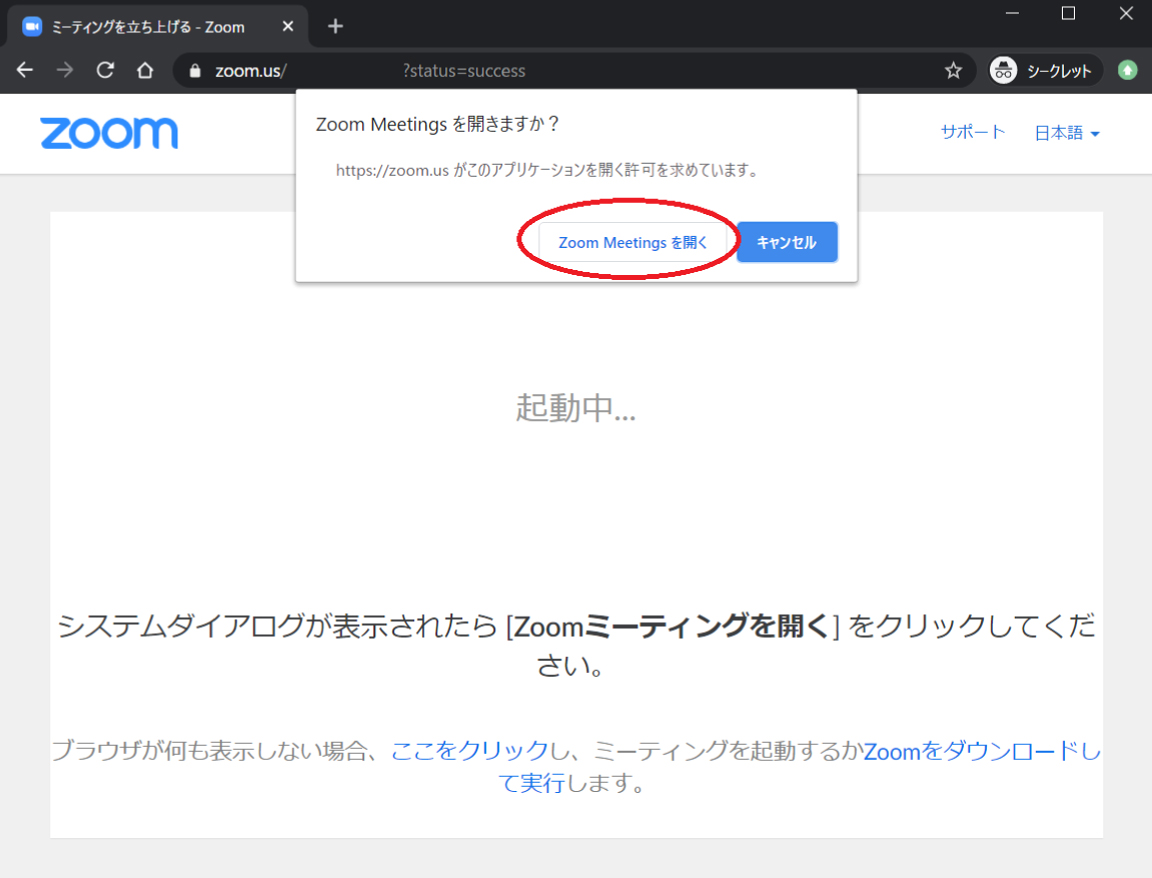This screenshot has height=878, width=1152.
Task: Open a new tab with plus icon
Action: pyautogui.click(x=335, y=26)
